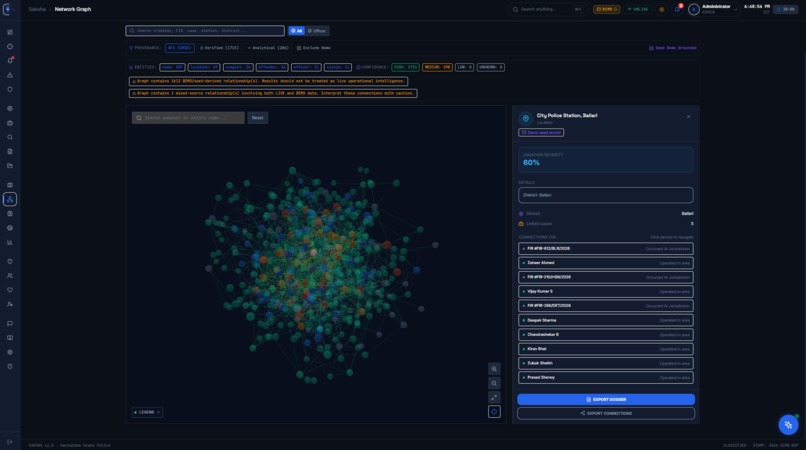Open the highlighted Network Graph sidebar icon
This screenshot has width=806, height=450.
tap(10, 199)
